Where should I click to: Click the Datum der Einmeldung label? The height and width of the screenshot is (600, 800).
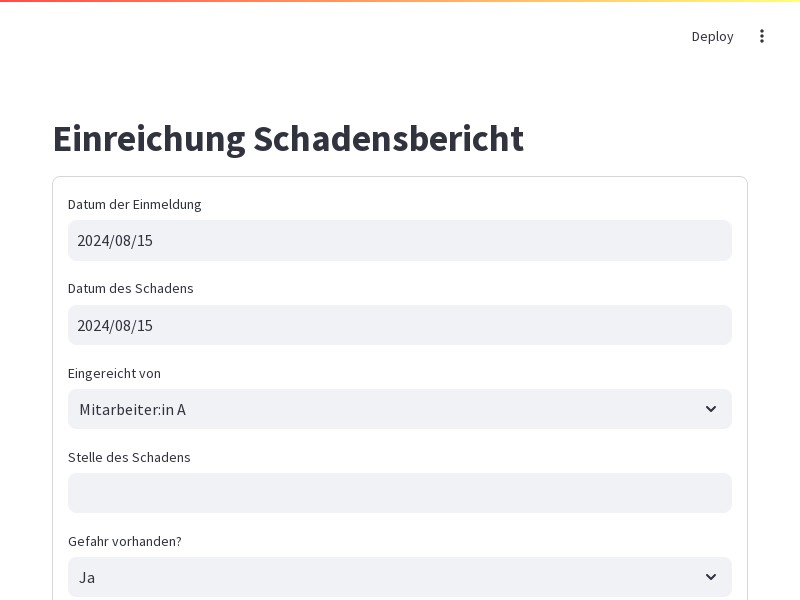coord(134,205)
